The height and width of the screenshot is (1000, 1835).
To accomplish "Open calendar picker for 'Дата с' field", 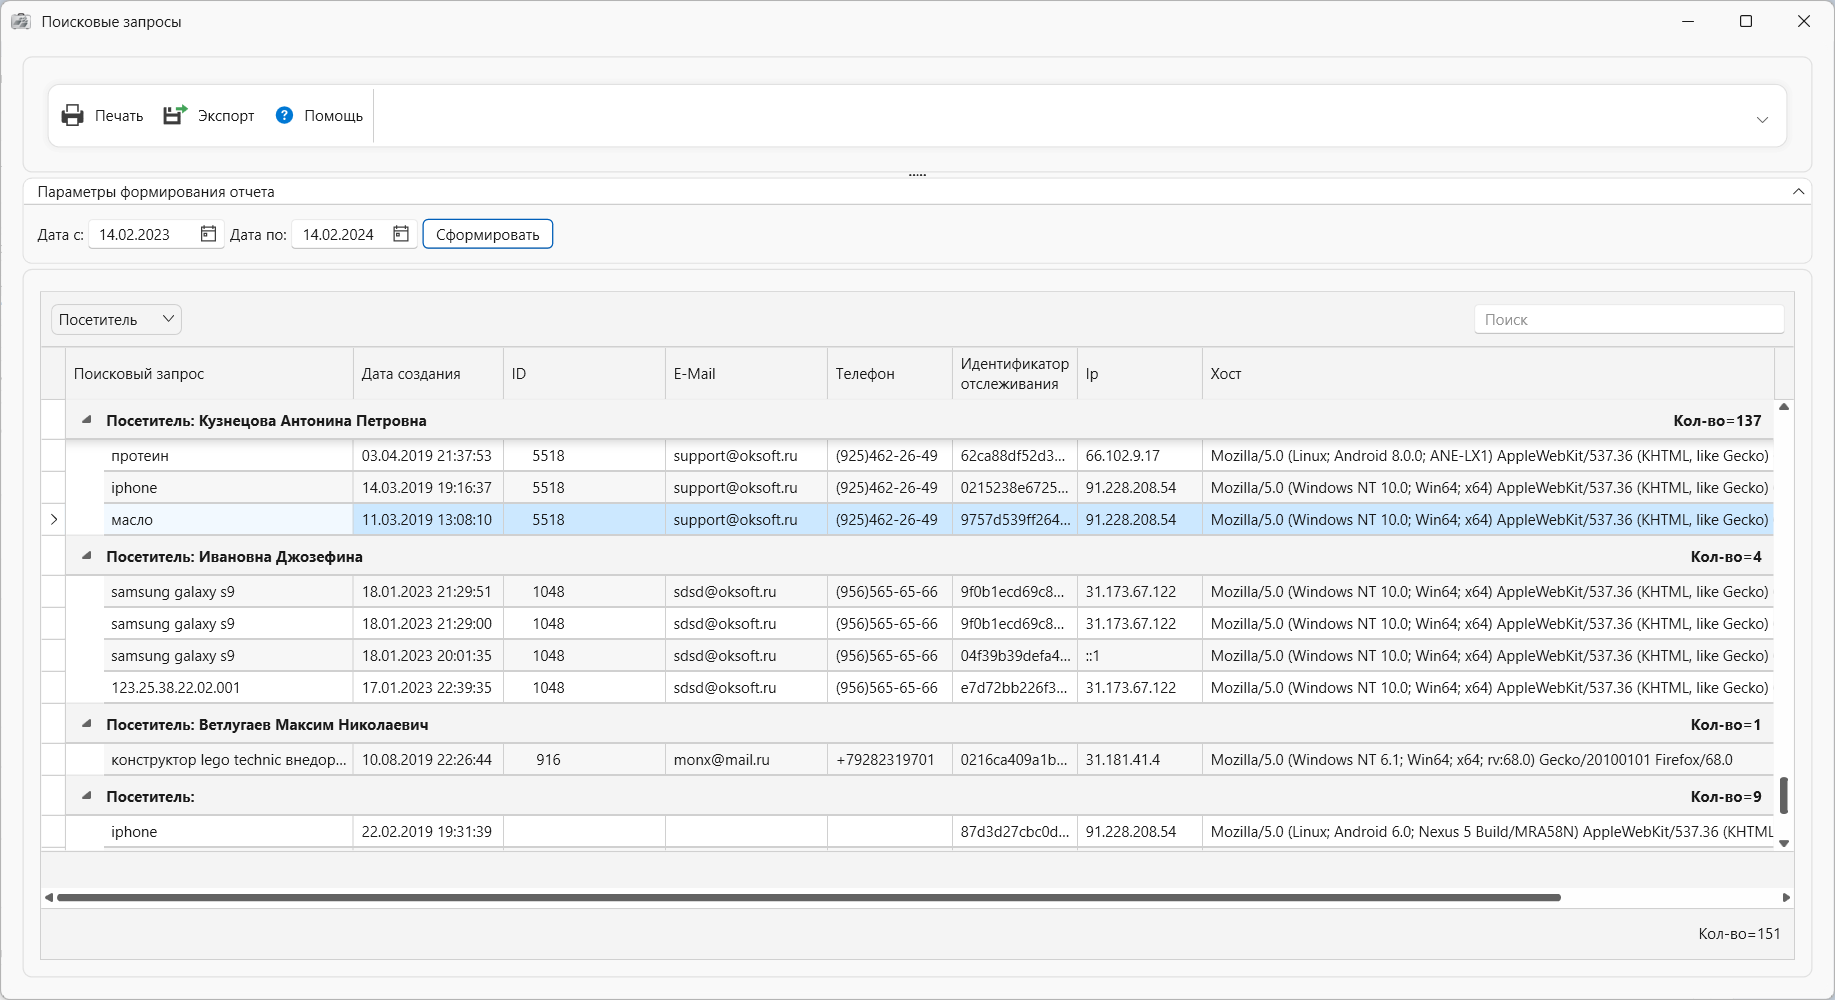I will pos(208,234).
